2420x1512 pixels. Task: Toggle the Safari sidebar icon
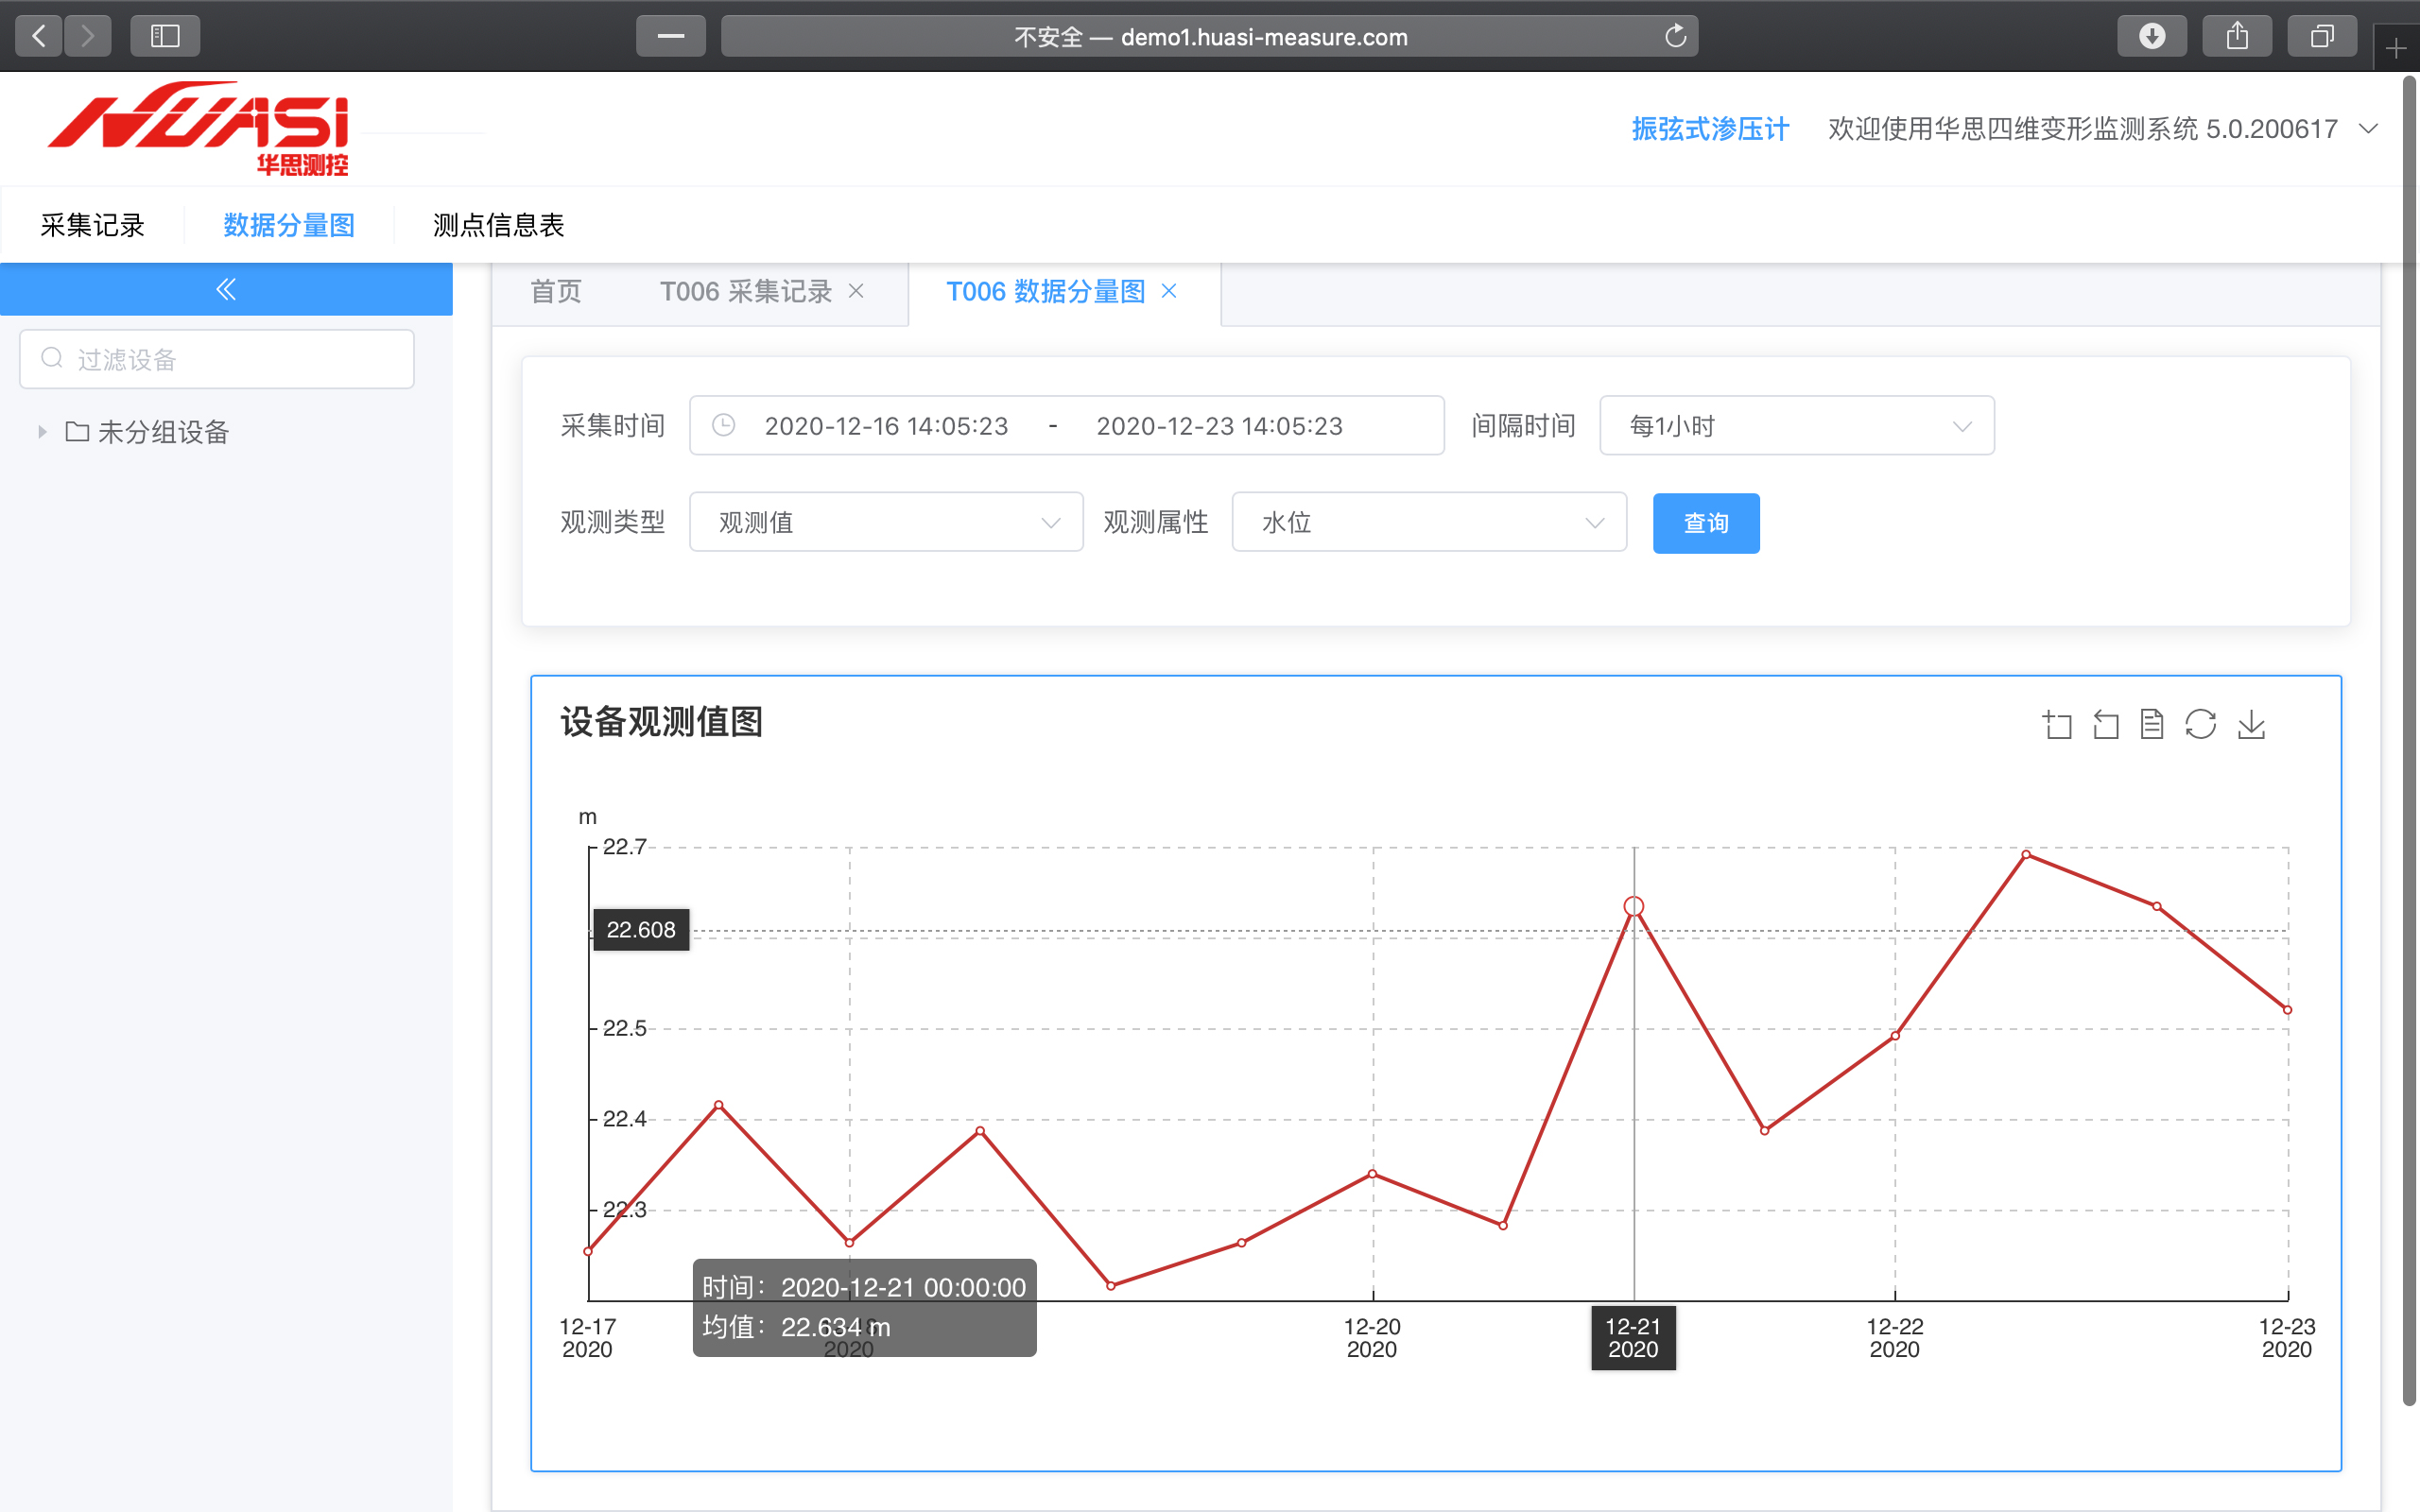[x=165, y=36]
